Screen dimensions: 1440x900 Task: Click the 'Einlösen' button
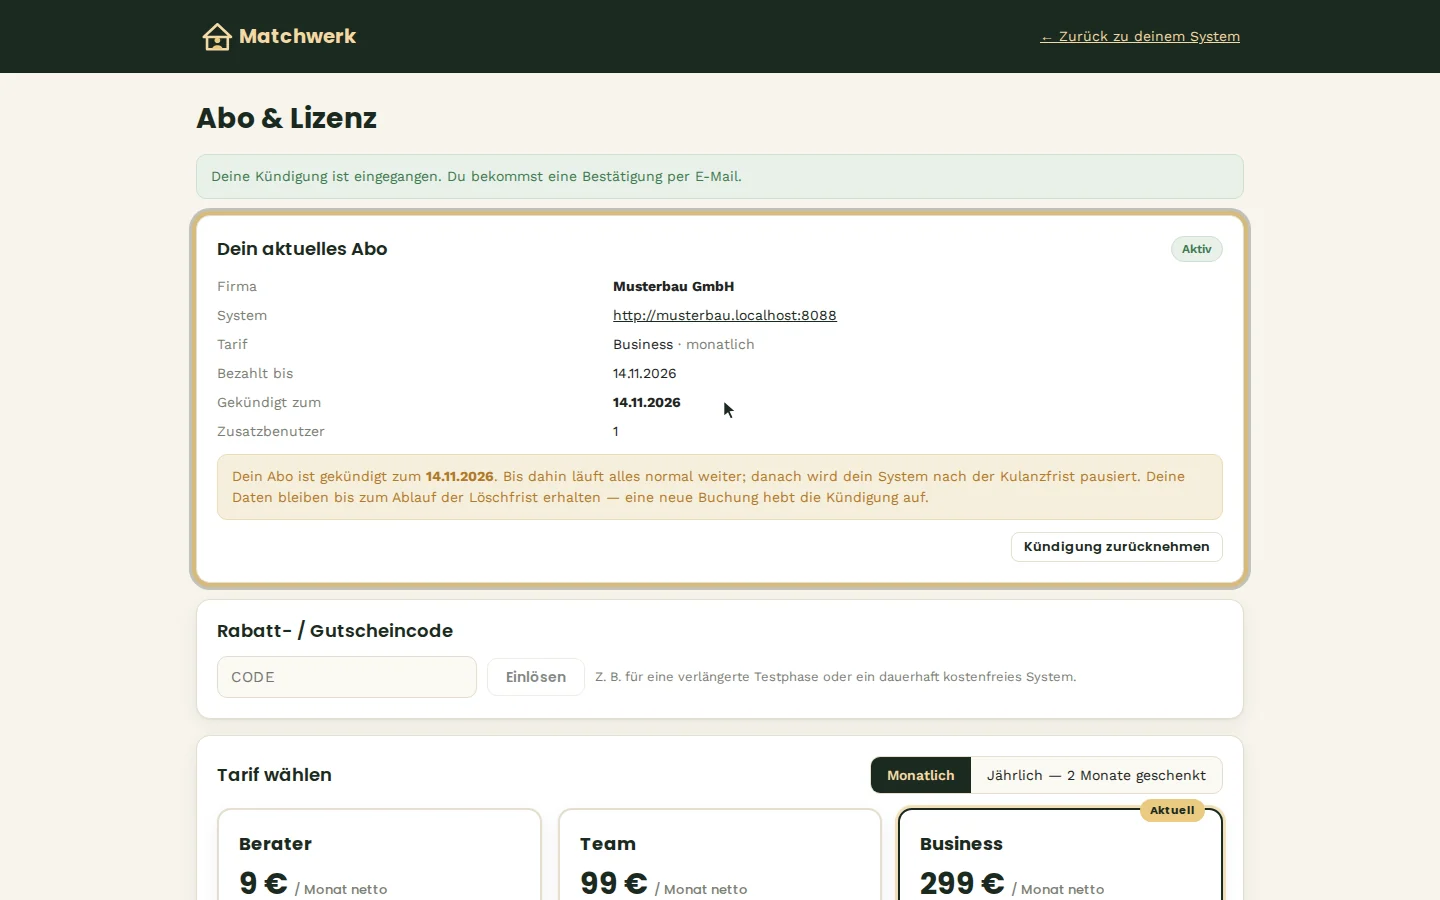click(x=536, y=677)
